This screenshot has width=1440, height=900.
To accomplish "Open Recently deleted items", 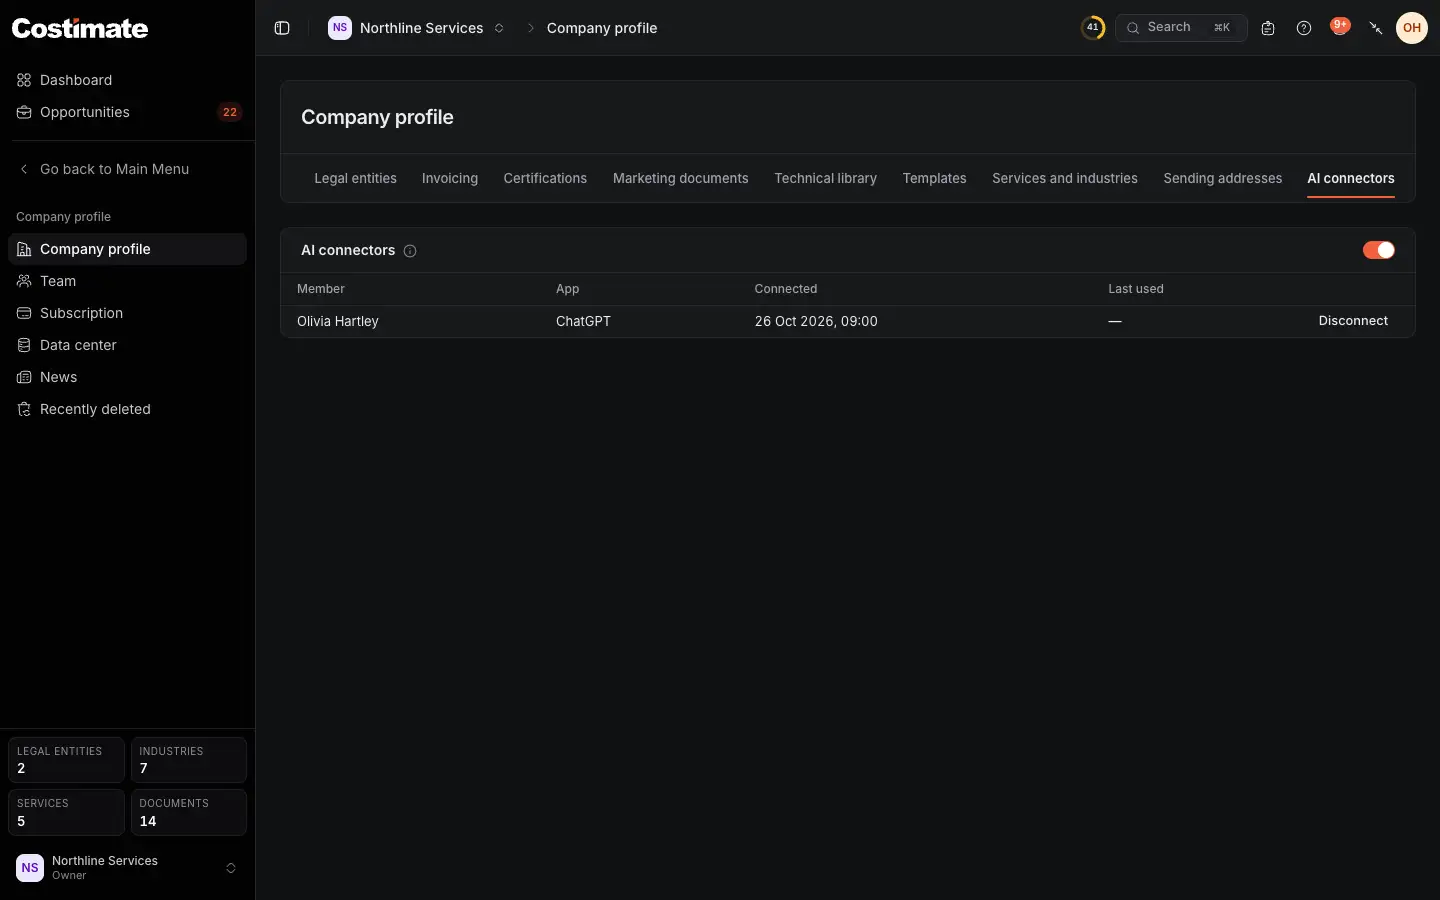I will coord(127,409).
